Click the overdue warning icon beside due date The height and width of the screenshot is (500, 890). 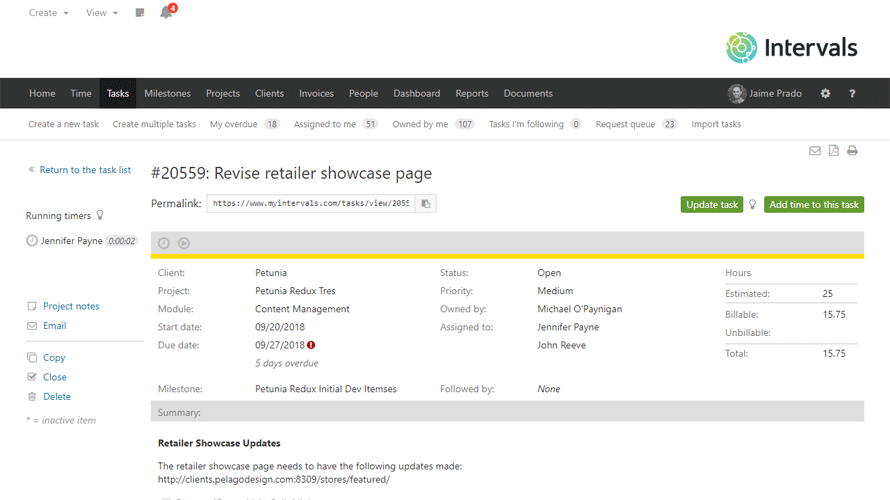(312, 345)
